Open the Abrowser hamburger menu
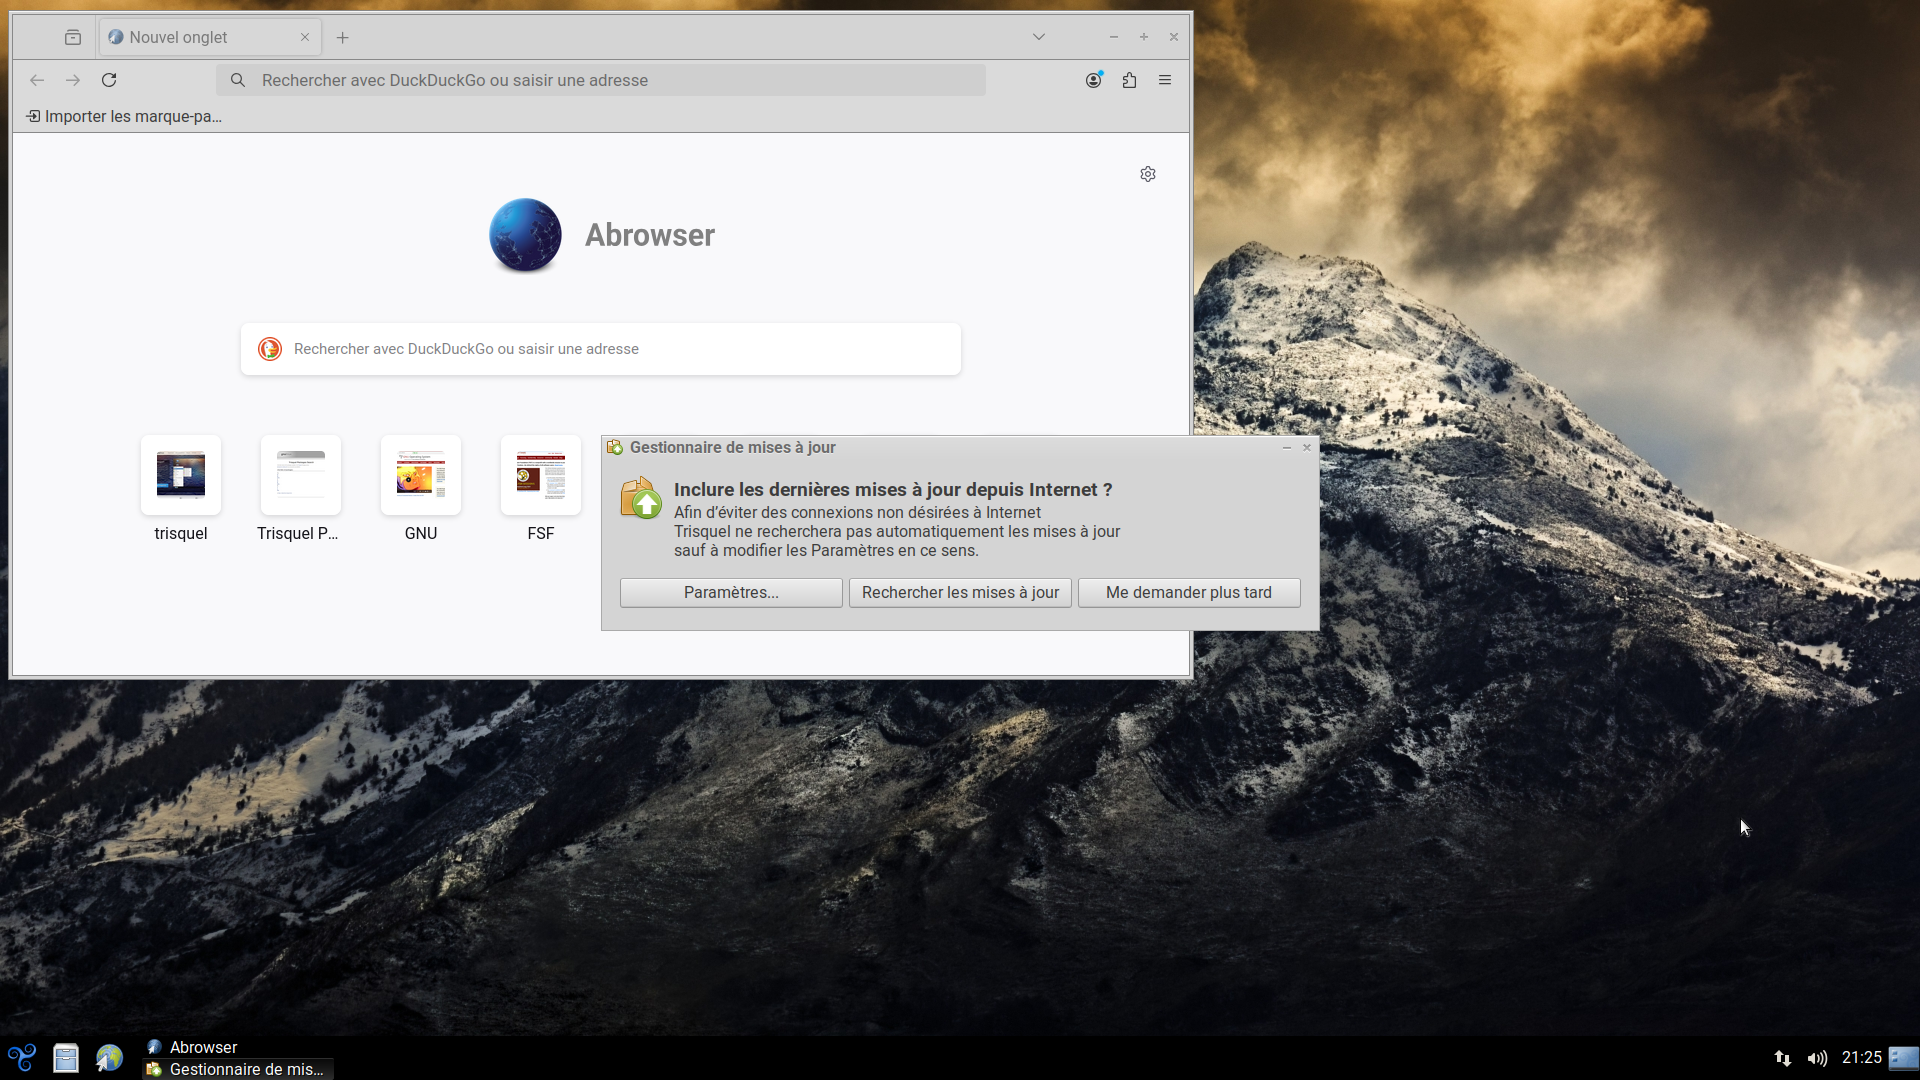This screenshot has width=1920, height=1080. [x=1165, y=80]
